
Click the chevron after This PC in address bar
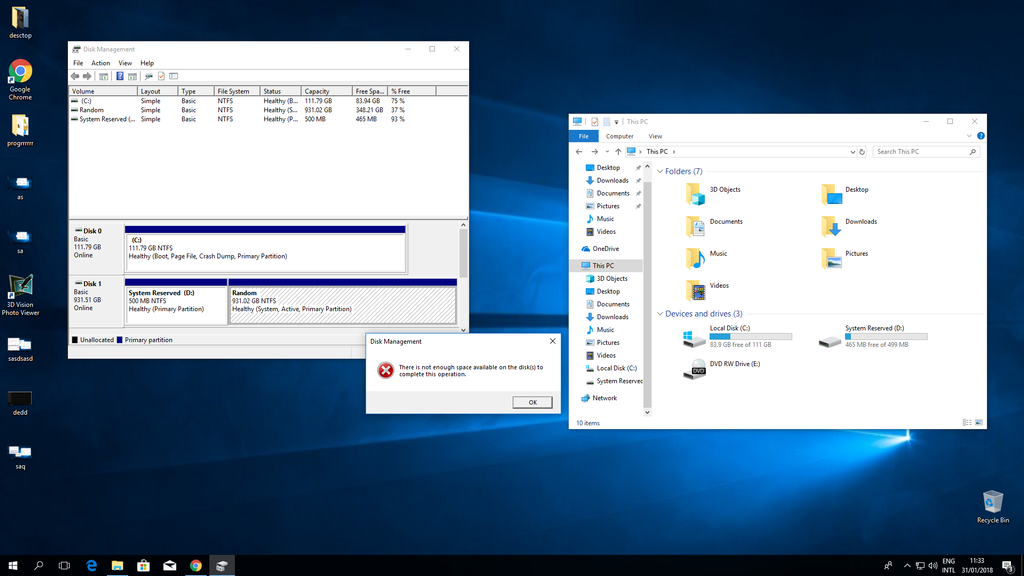coord(674,152)
